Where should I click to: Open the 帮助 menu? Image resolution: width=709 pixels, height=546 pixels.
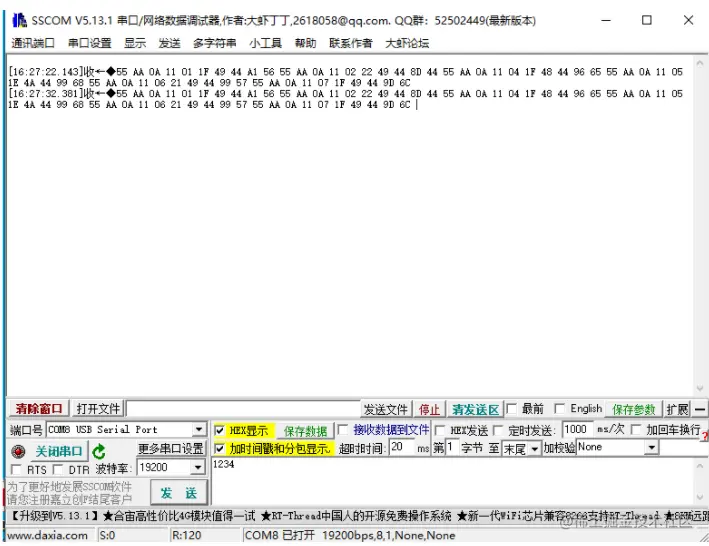tap(305, 43)
